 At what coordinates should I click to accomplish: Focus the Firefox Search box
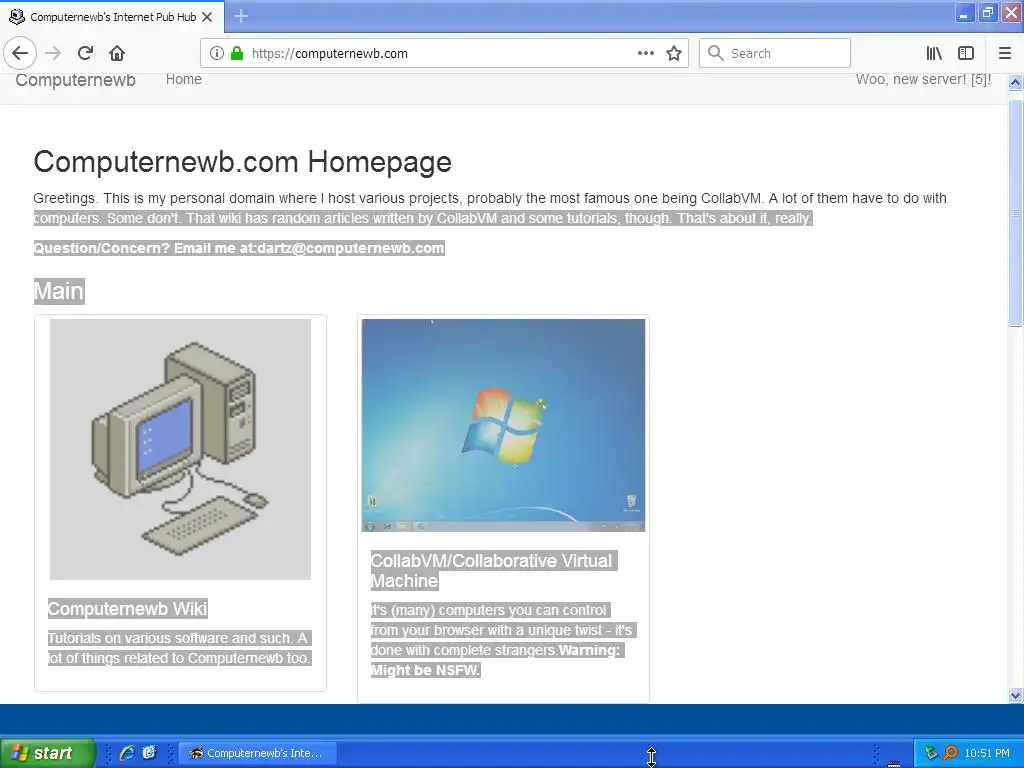coord(775,54)
